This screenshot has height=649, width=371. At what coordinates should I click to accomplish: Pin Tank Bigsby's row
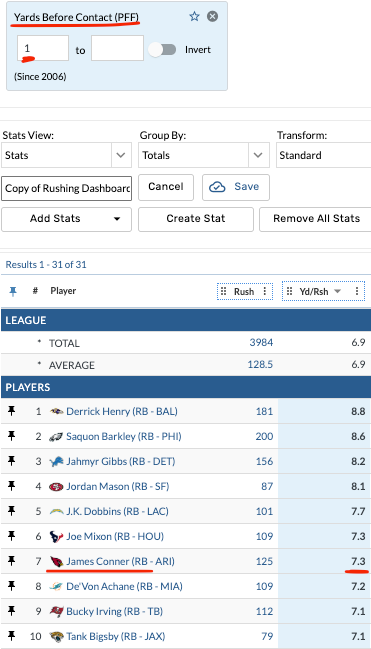[12, 636]
